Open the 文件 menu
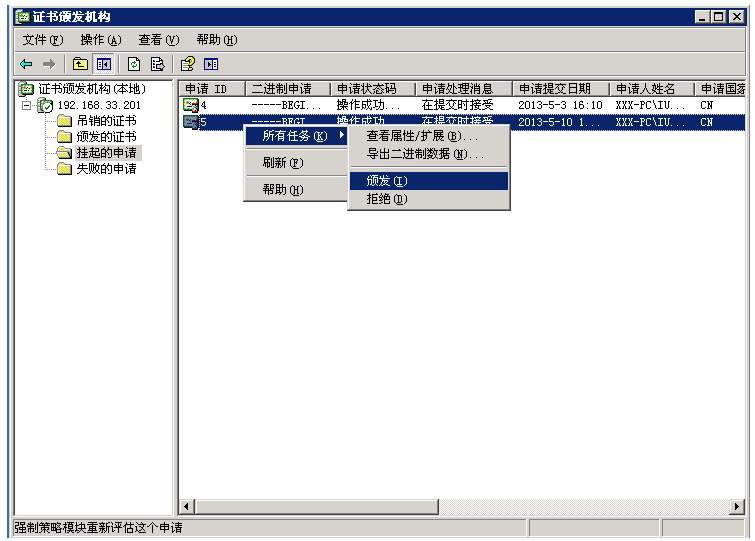The image size is (755, 541). click(42, 40)
